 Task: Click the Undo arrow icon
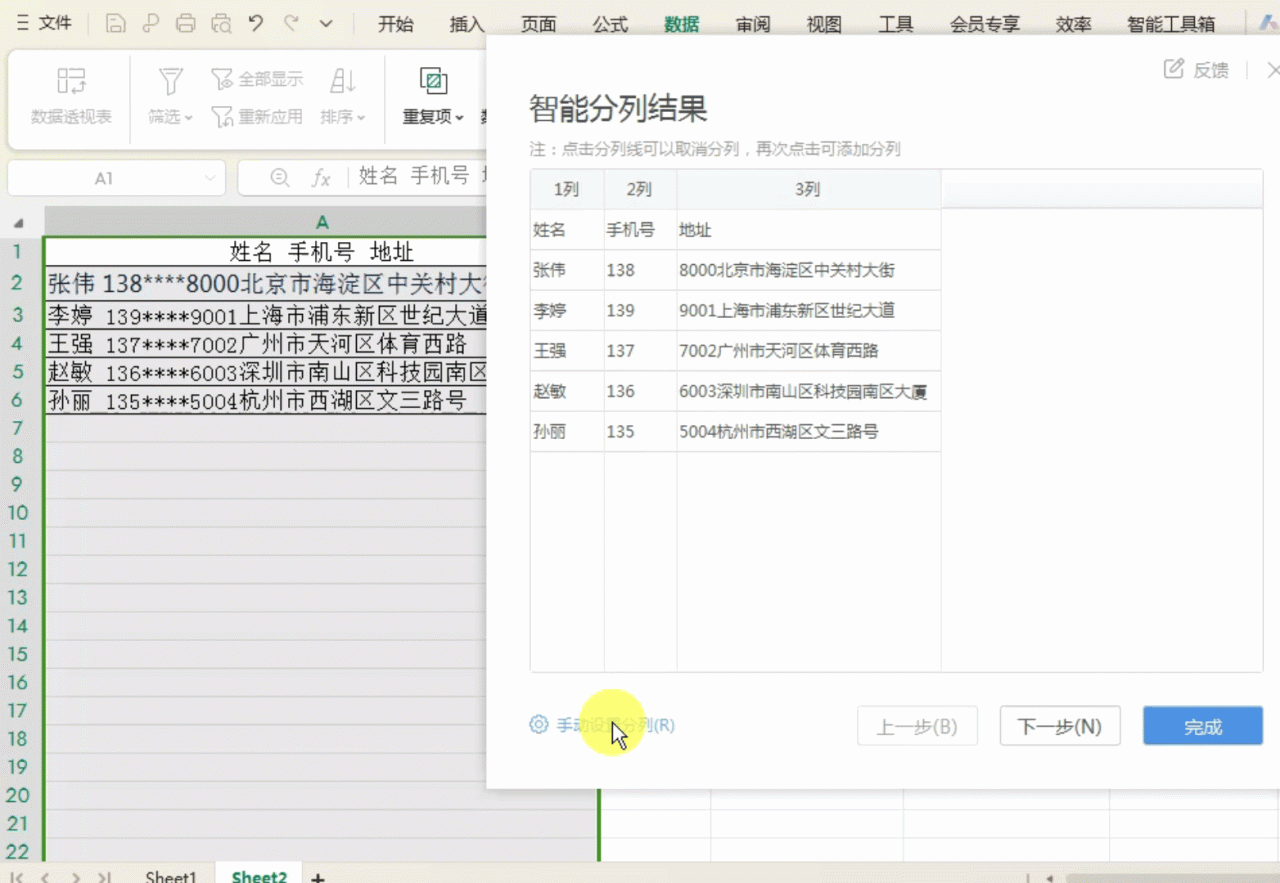256,23
